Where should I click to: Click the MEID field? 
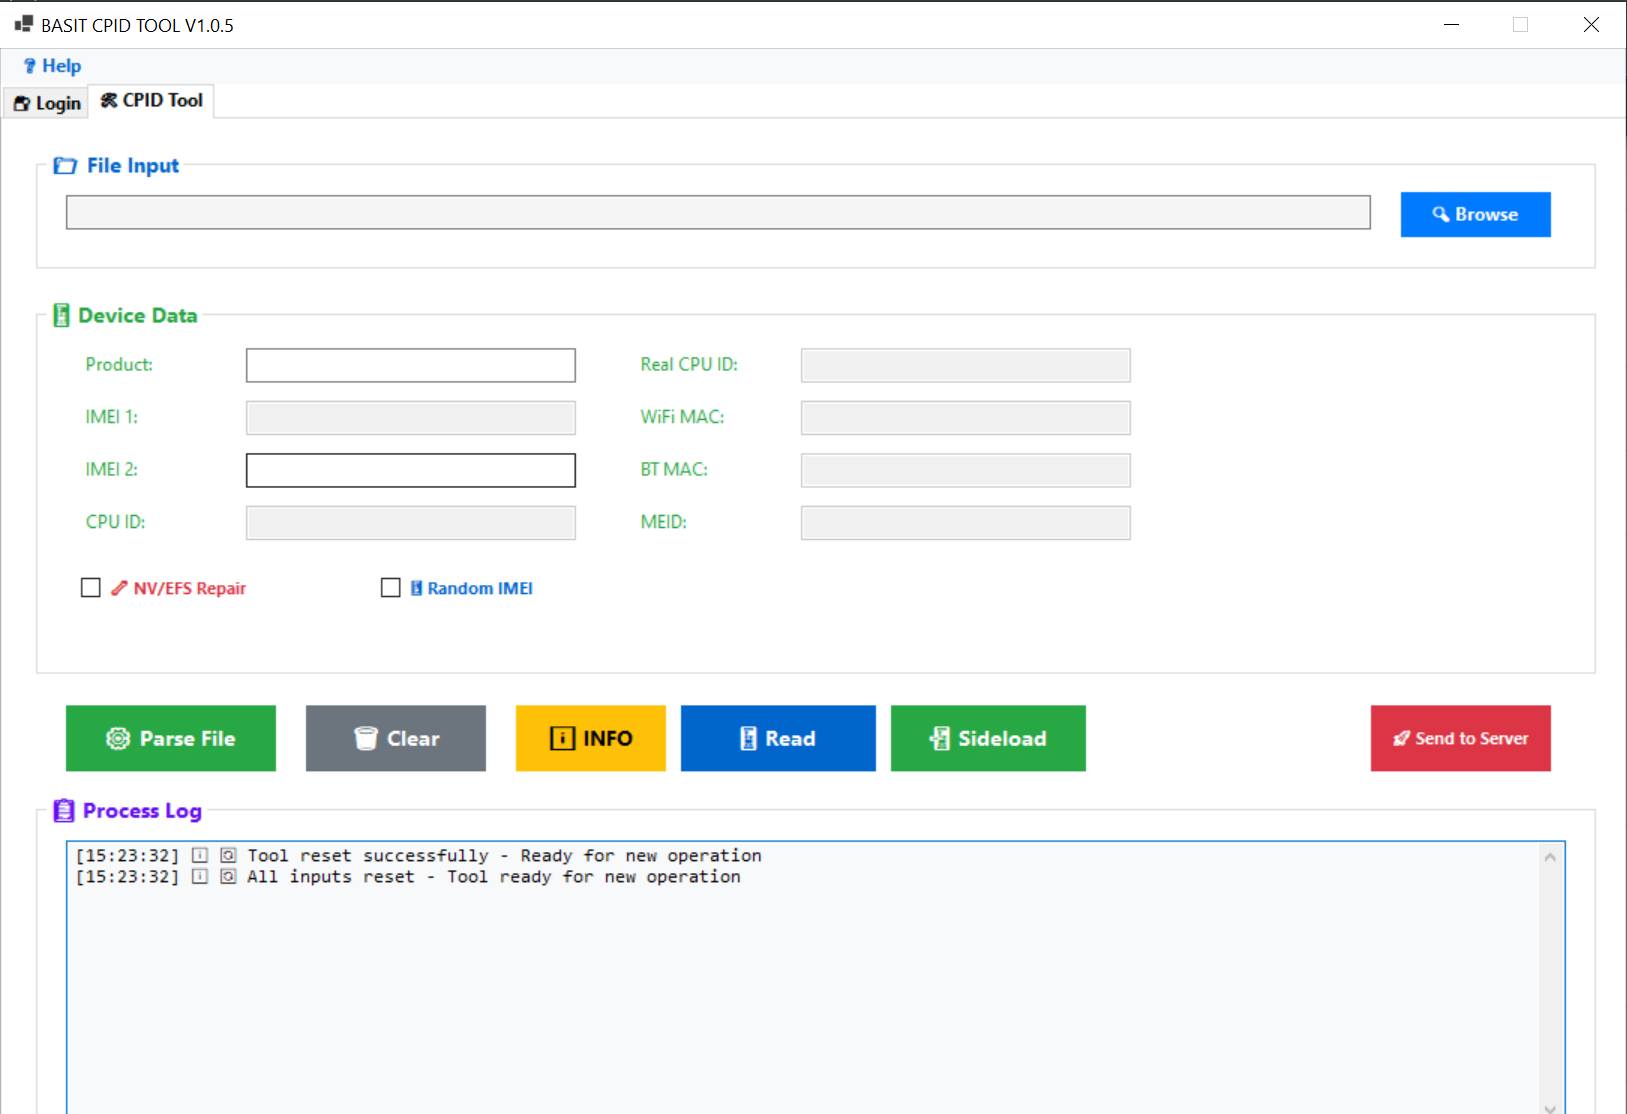(966, 523)
